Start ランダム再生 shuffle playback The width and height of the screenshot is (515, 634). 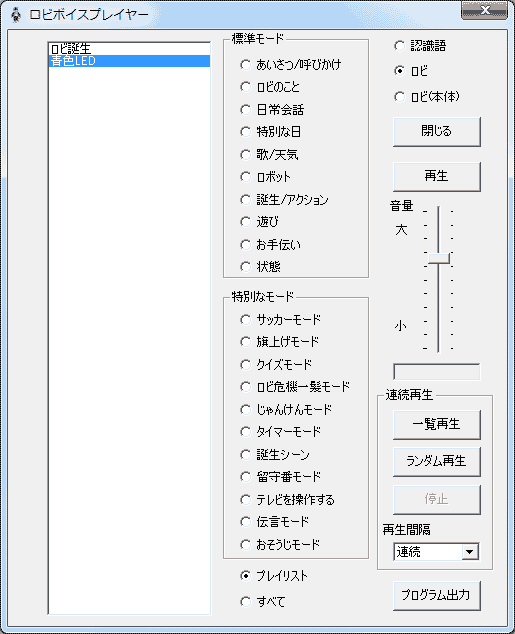[x=437, y=461]
